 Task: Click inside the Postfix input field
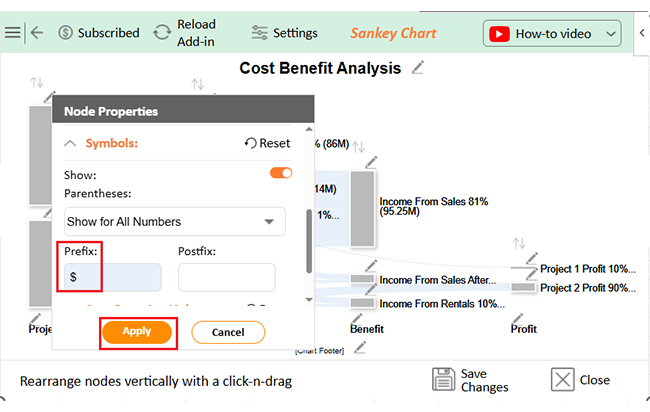tap(227, 277)
